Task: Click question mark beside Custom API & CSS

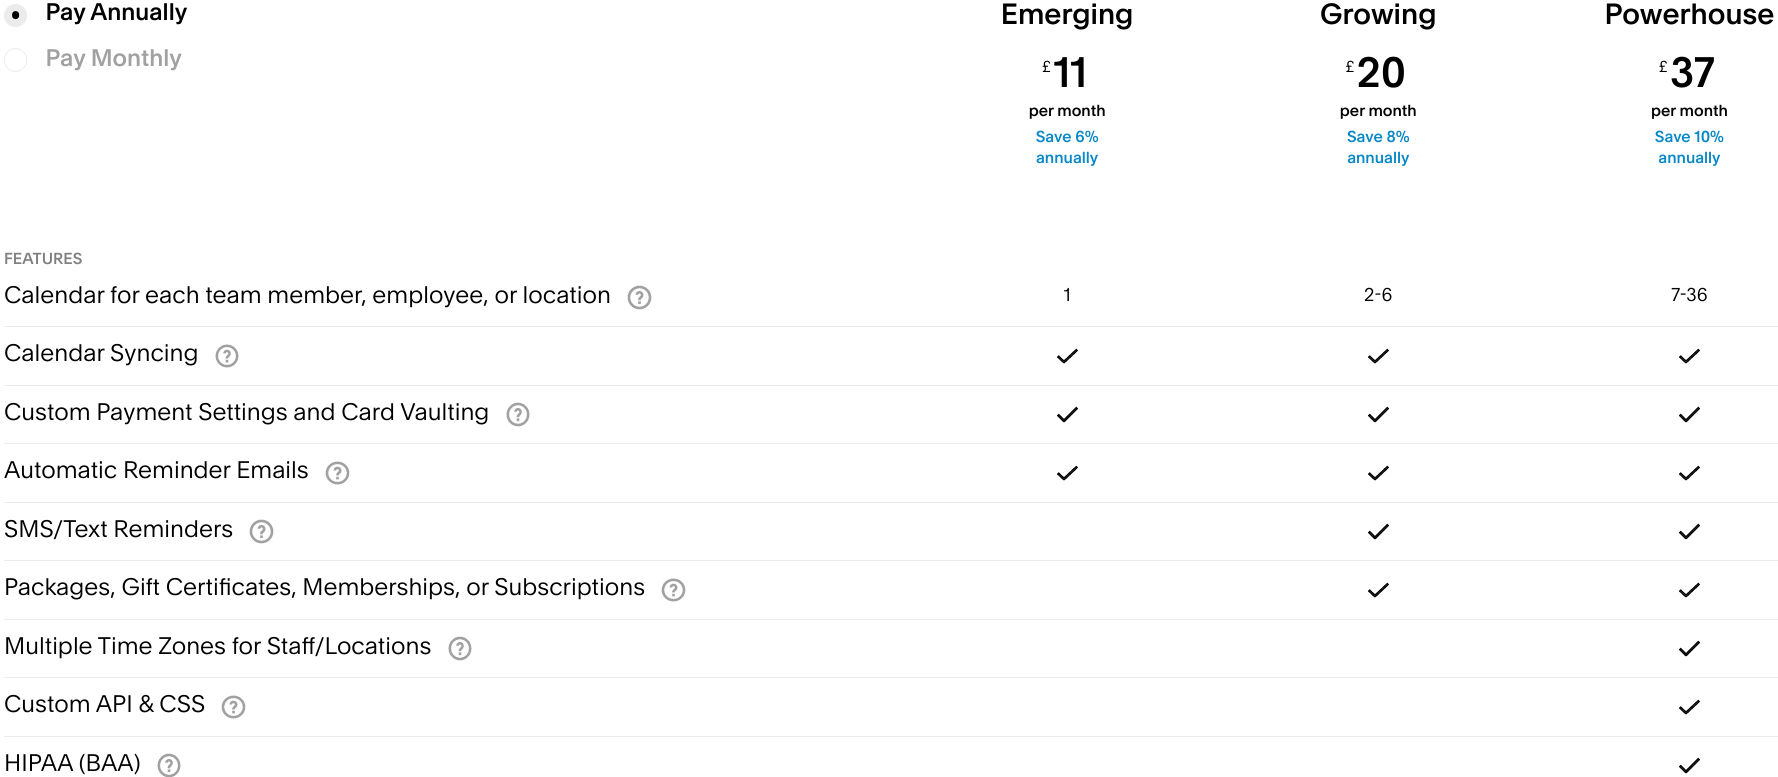Action: (233, 707)
